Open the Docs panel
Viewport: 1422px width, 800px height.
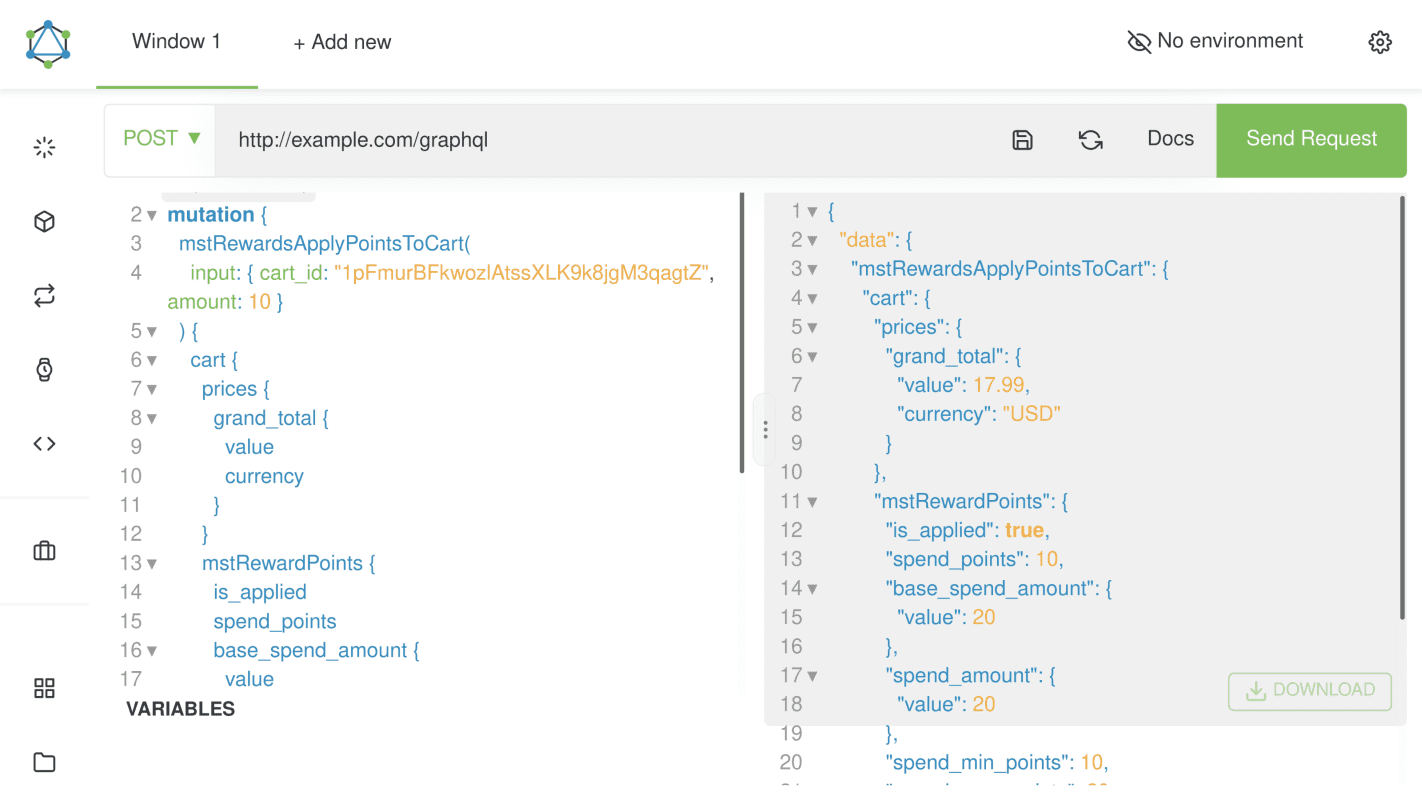[x=1171, y=139]
